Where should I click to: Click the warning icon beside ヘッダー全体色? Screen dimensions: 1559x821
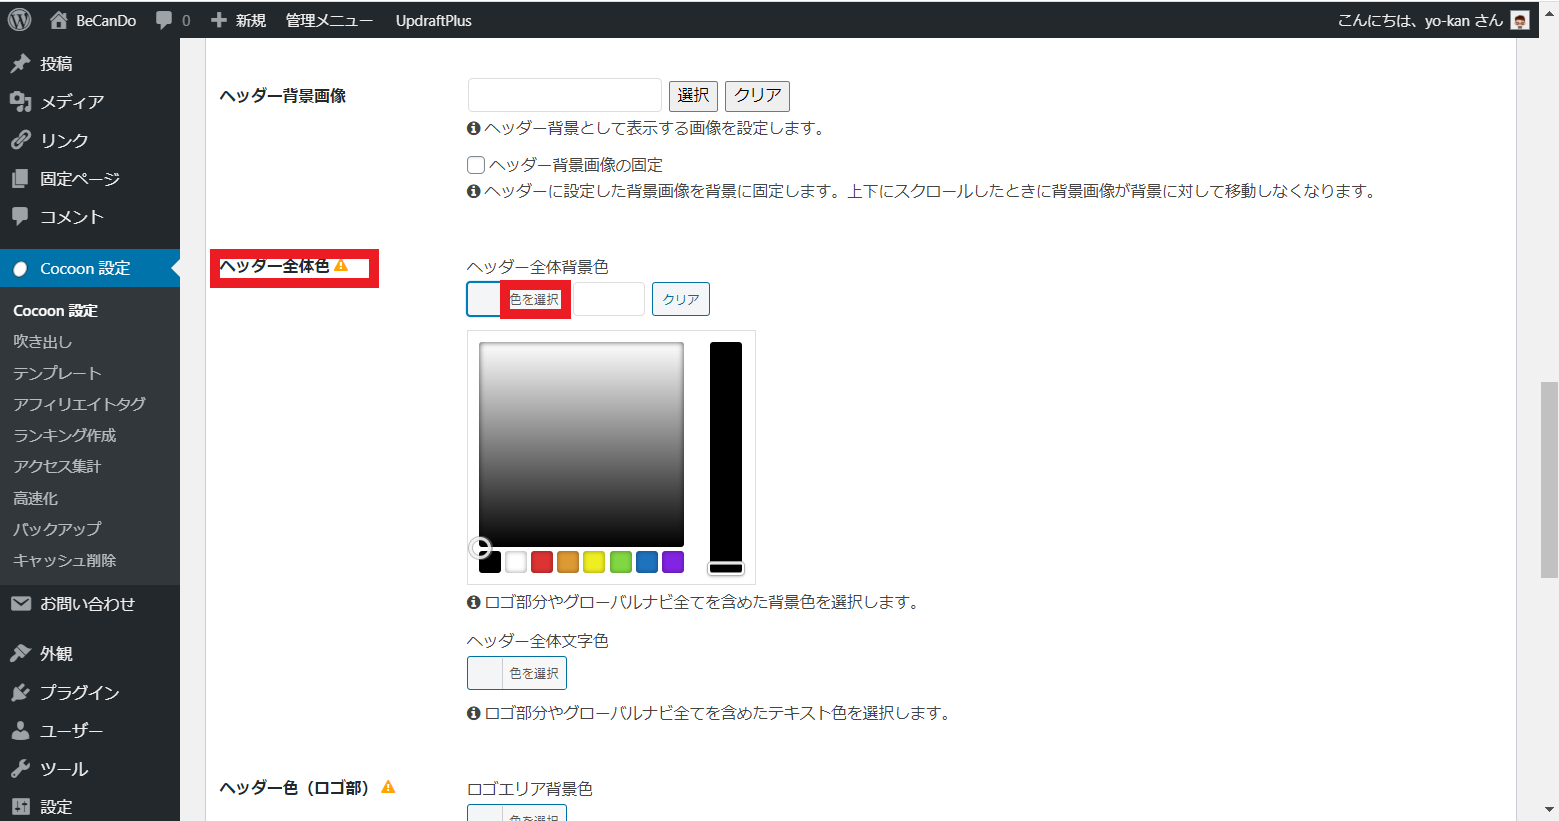click(341, 266)
